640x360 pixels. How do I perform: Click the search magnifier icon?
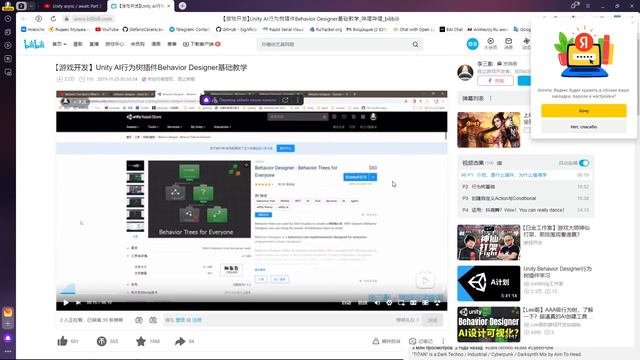(x=415, y=44)
